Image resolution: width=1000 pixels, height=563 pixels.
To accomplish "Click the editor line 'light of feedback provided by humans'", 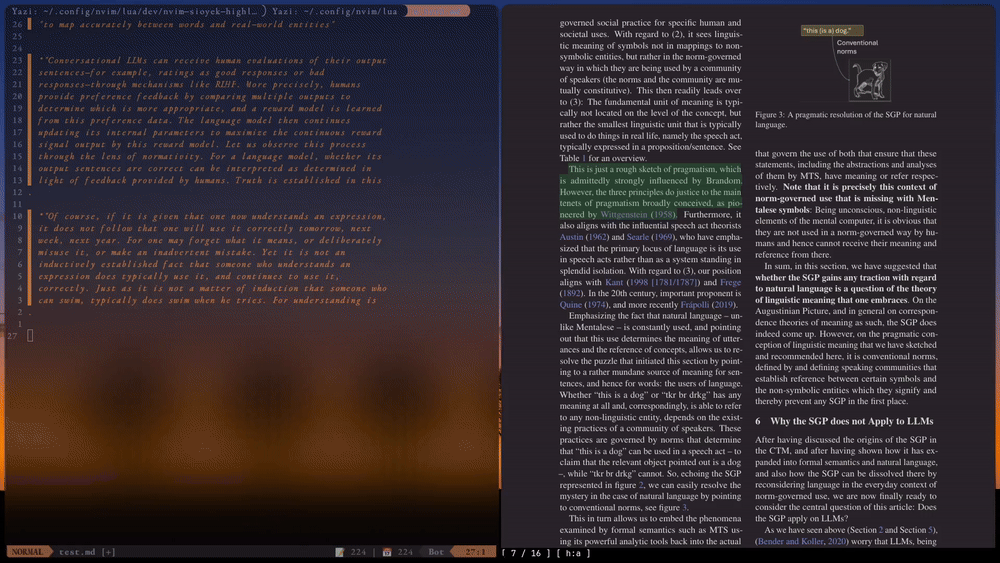I will pos(210,180).
